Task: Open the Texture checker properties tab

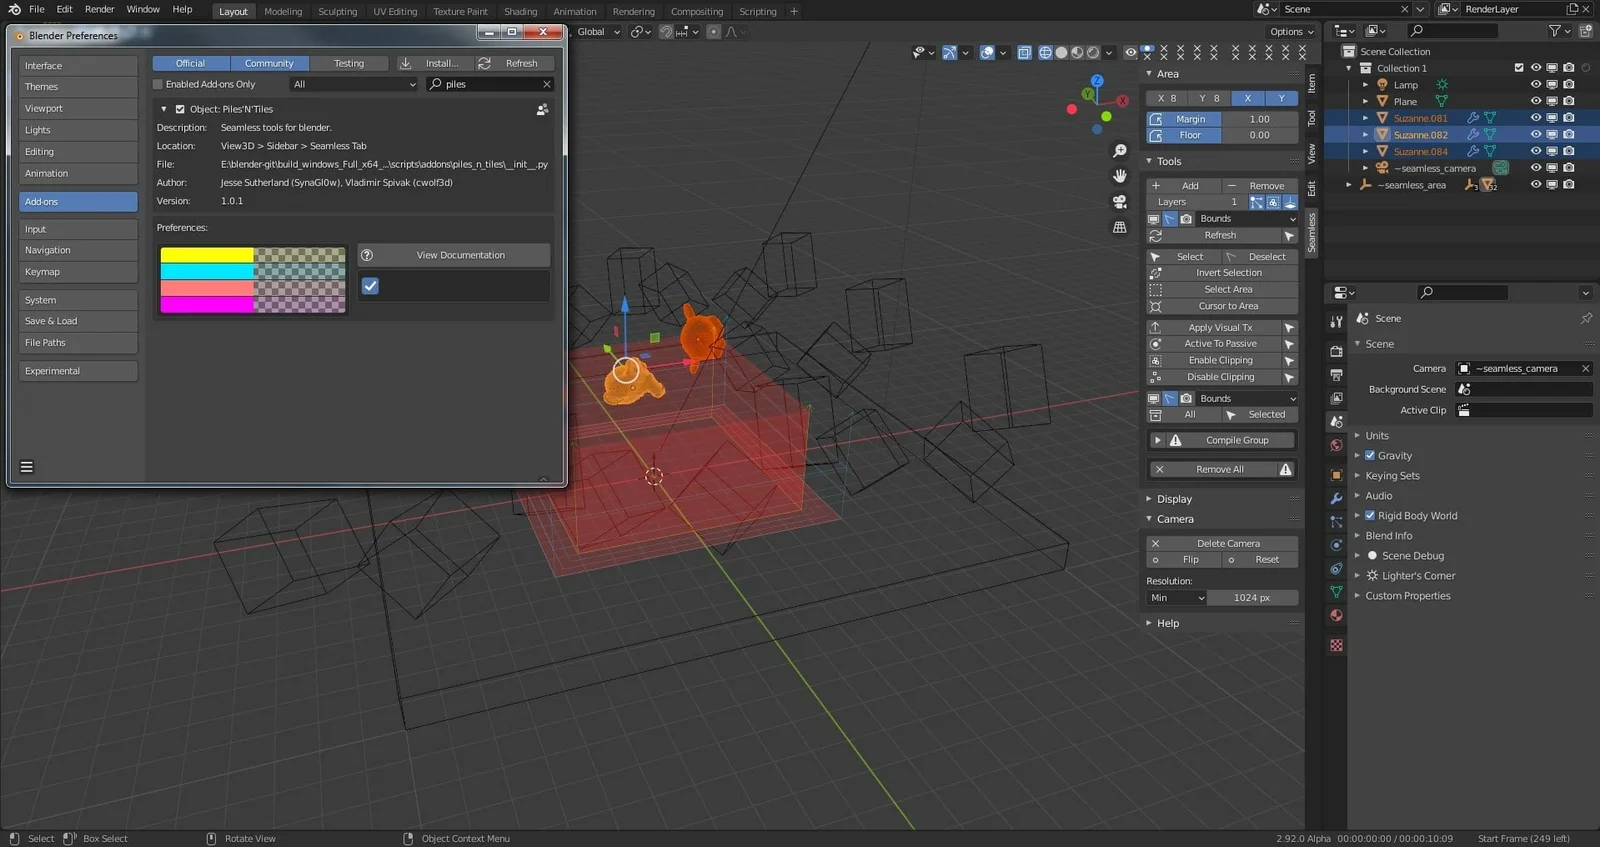Action: (1336, 646)
